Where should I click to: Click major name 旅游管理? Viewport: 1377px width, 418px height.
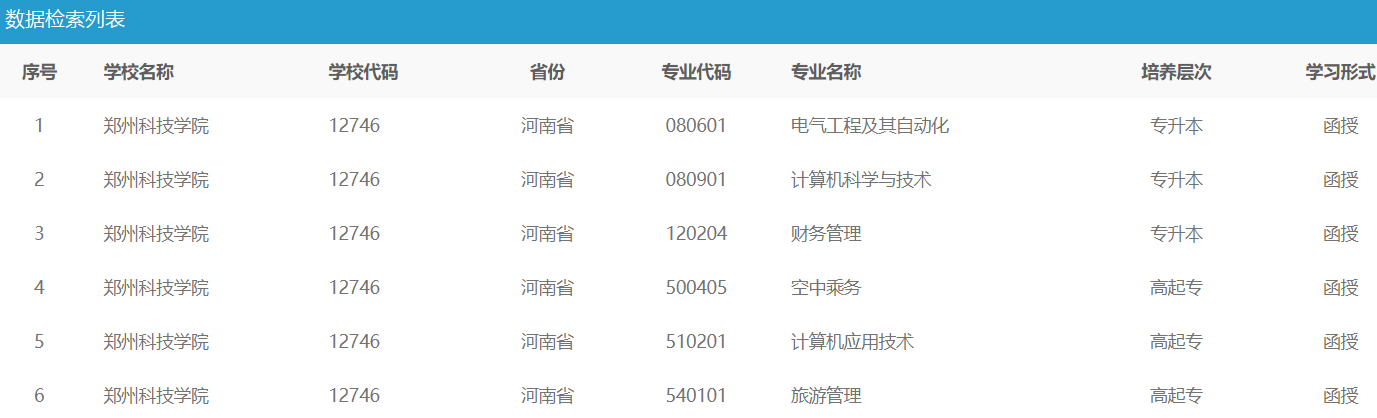(826, 396)
